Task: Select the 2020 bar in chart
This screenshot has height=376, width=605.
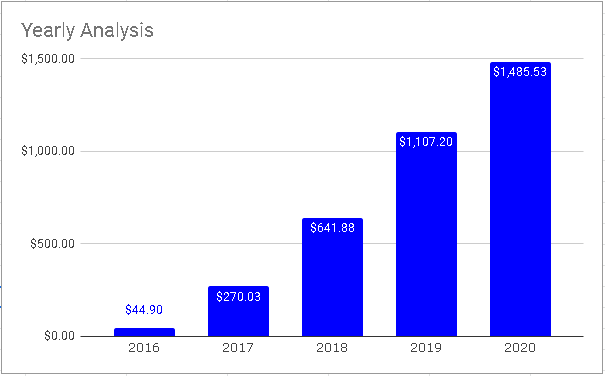Action: pos(521,199)
